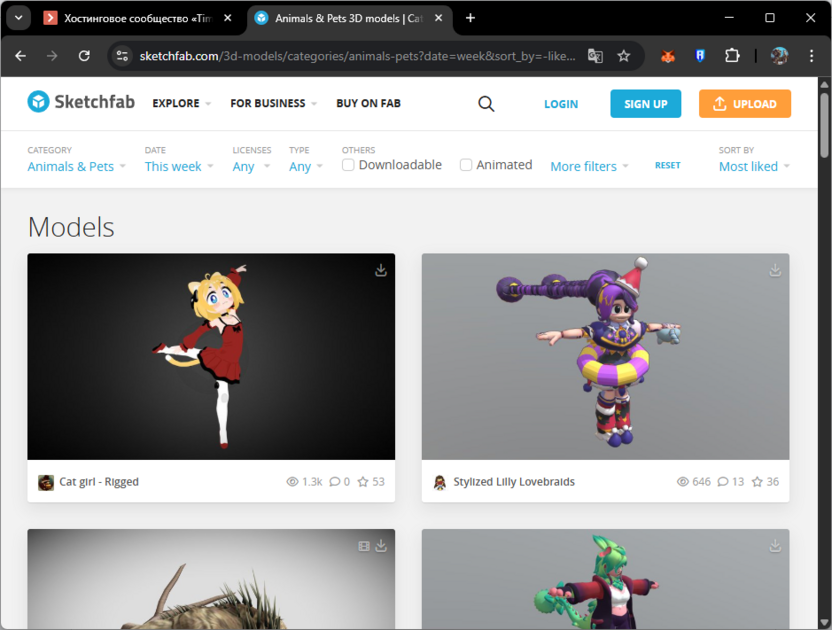Download icon on Cat girl thumbnail
The height and width of the screenshot is (630, 832).
(x=381, y=270)
